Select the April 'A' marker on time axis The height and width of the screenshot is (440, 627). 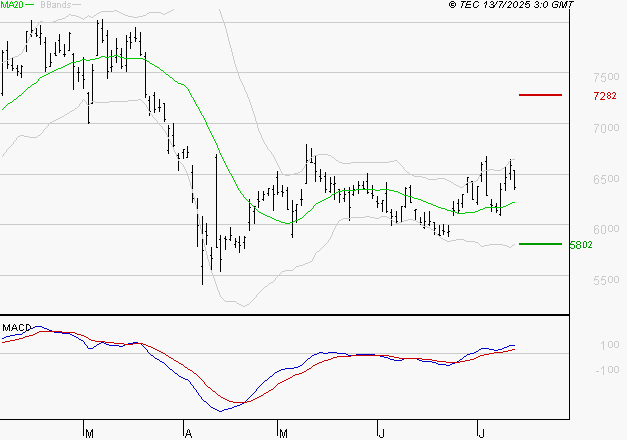pyautogui.click(x=187, y=432)
